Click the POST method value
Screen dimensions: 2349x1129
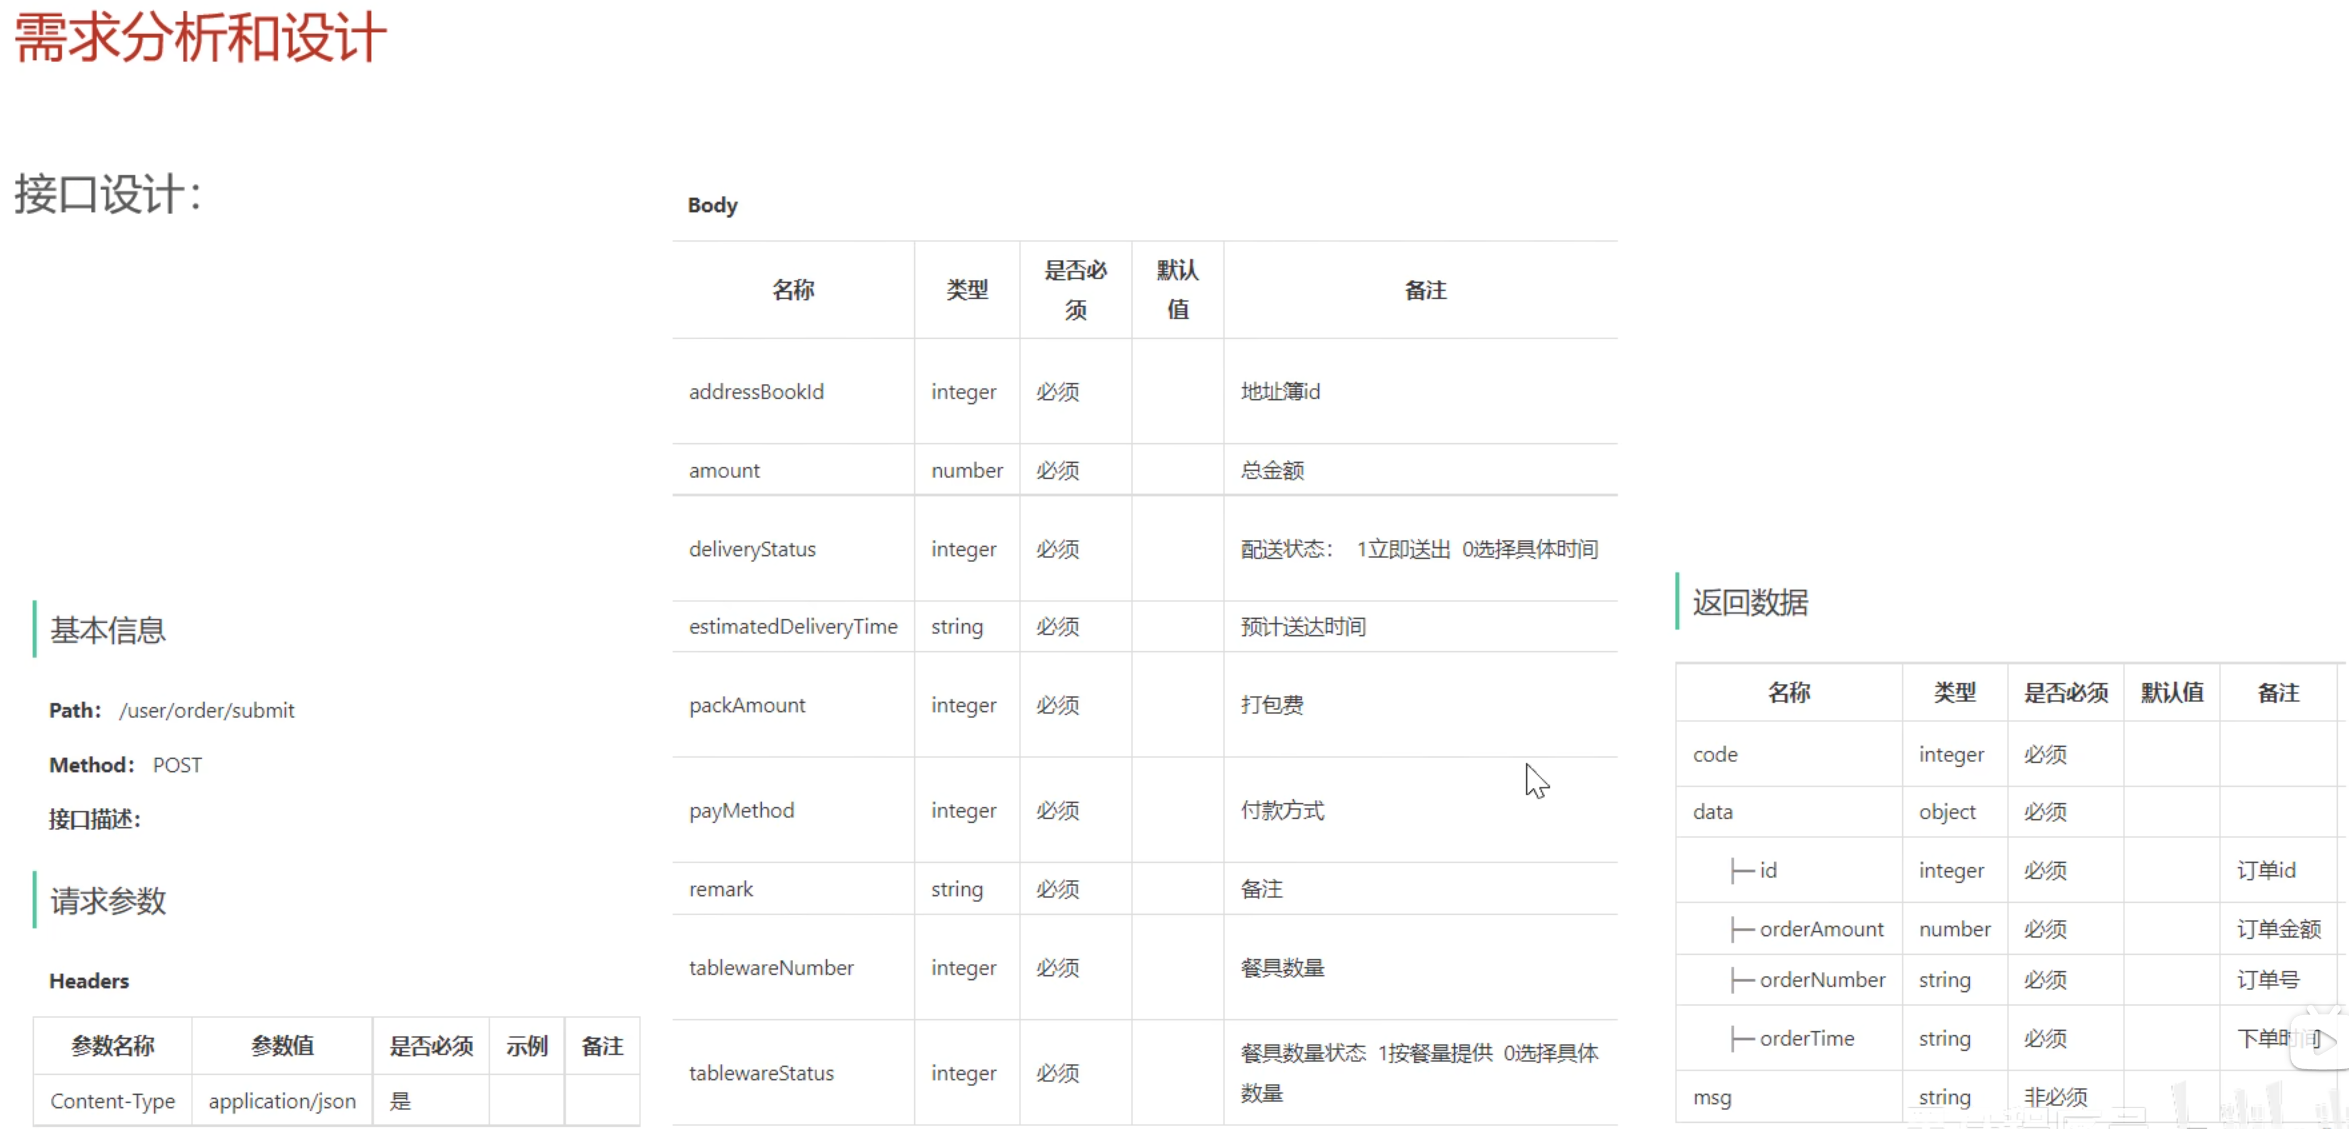177,765
